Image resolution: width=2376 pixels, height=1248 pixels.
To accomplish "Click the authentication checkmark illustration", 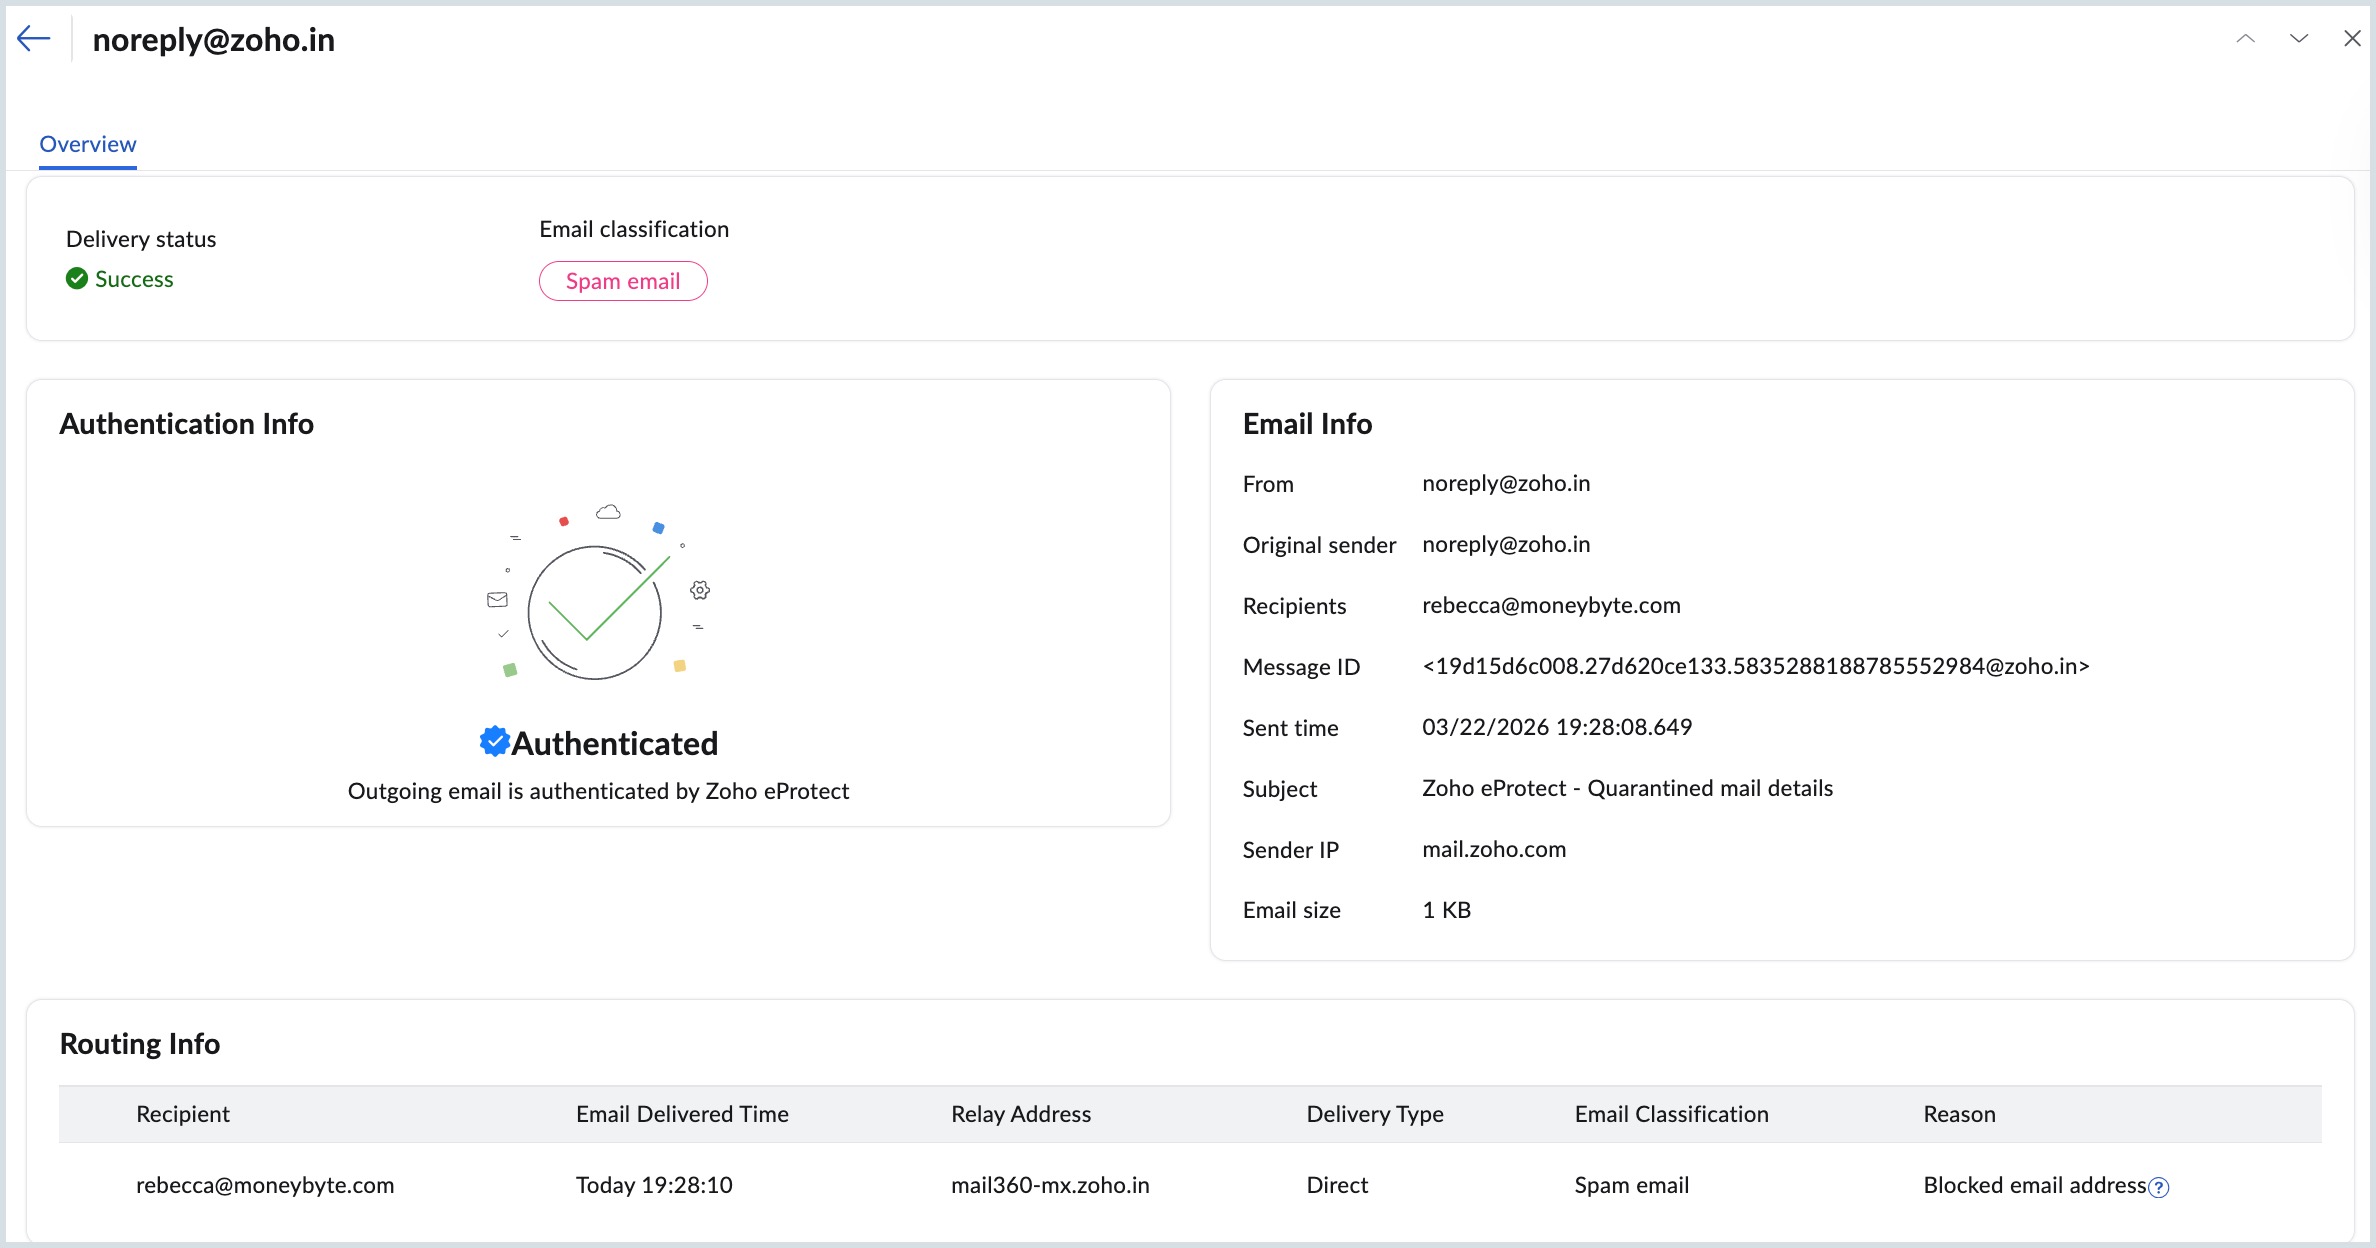I will (597, 593).
